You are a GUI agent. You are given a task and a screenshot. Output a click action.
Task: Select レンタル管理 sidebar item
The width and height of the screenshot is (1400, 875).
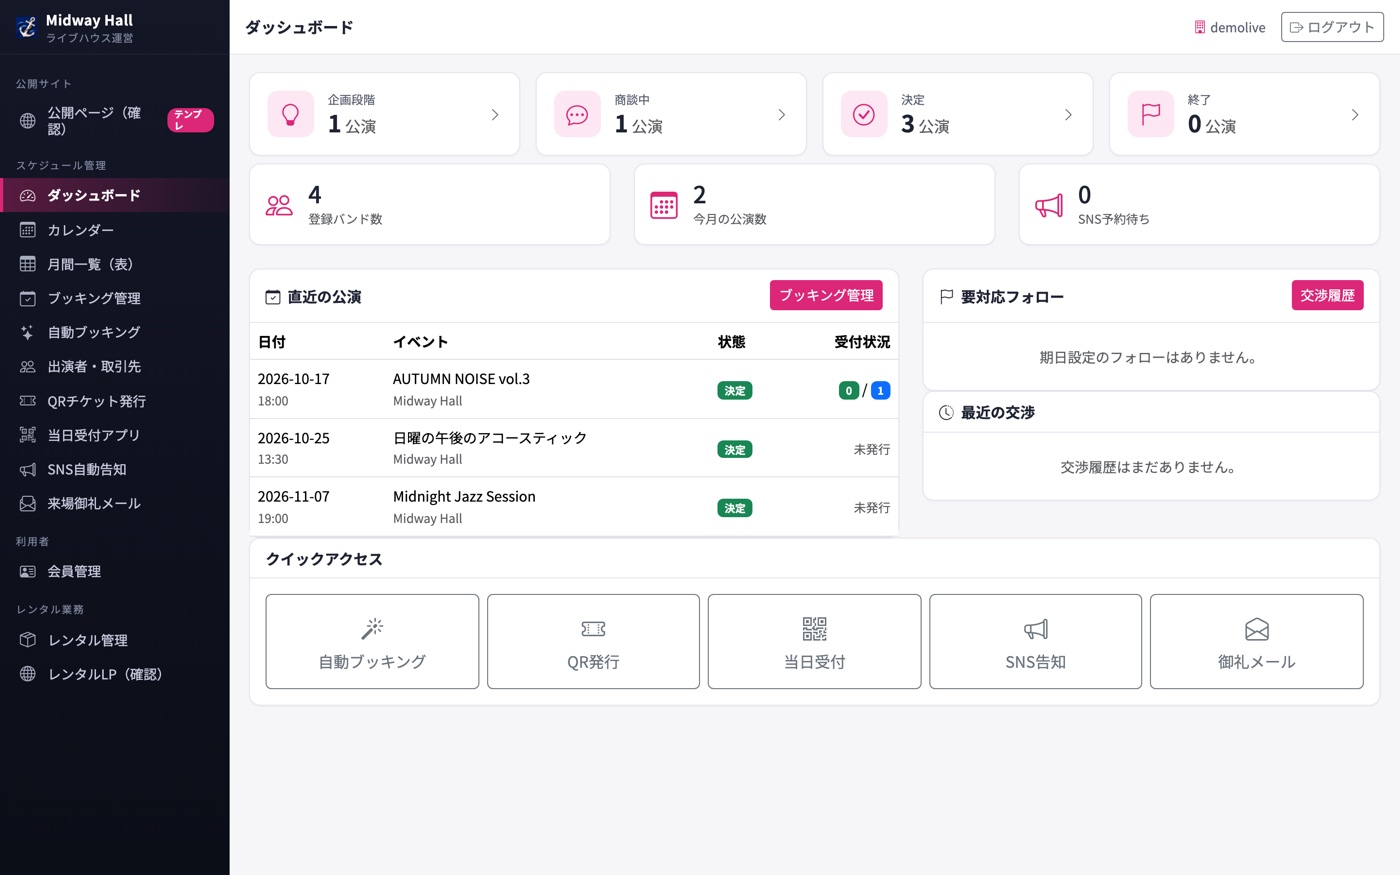115,640
